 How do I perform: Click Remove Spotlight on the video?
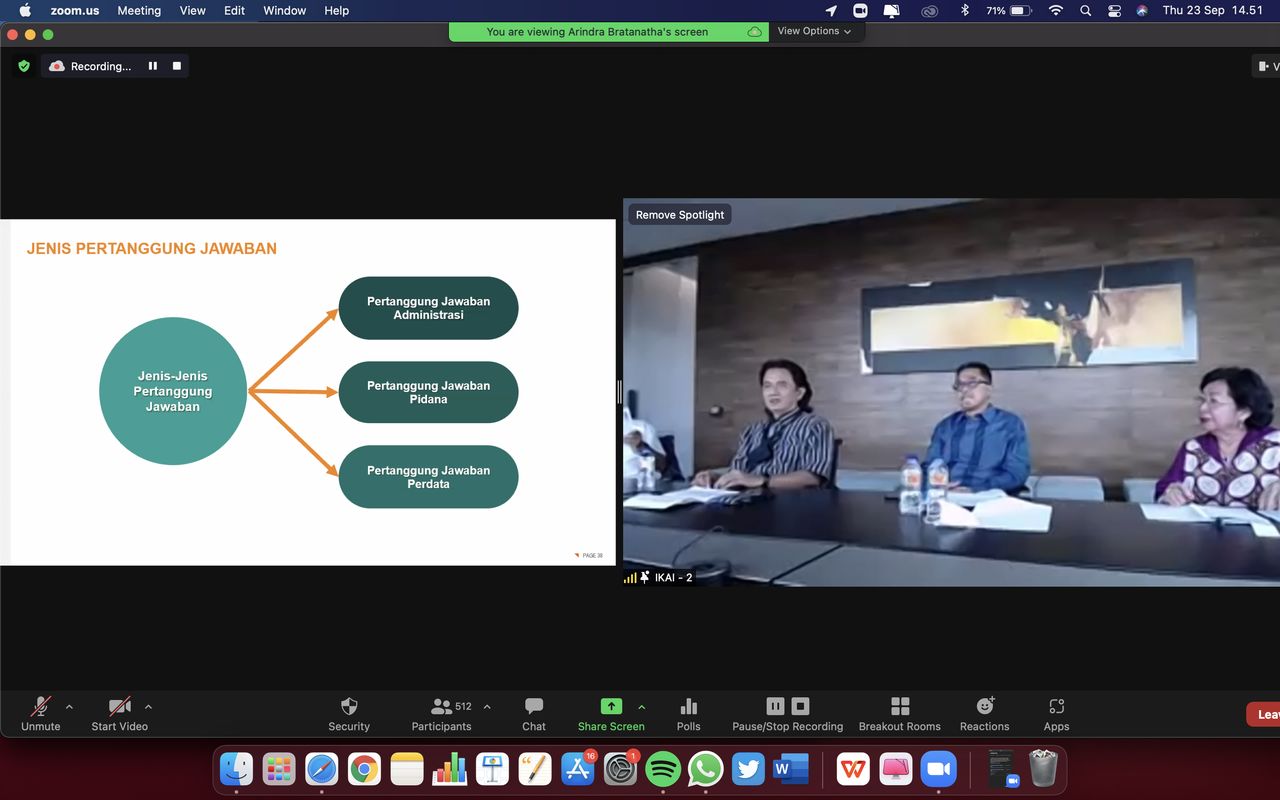tap(680, 215)
